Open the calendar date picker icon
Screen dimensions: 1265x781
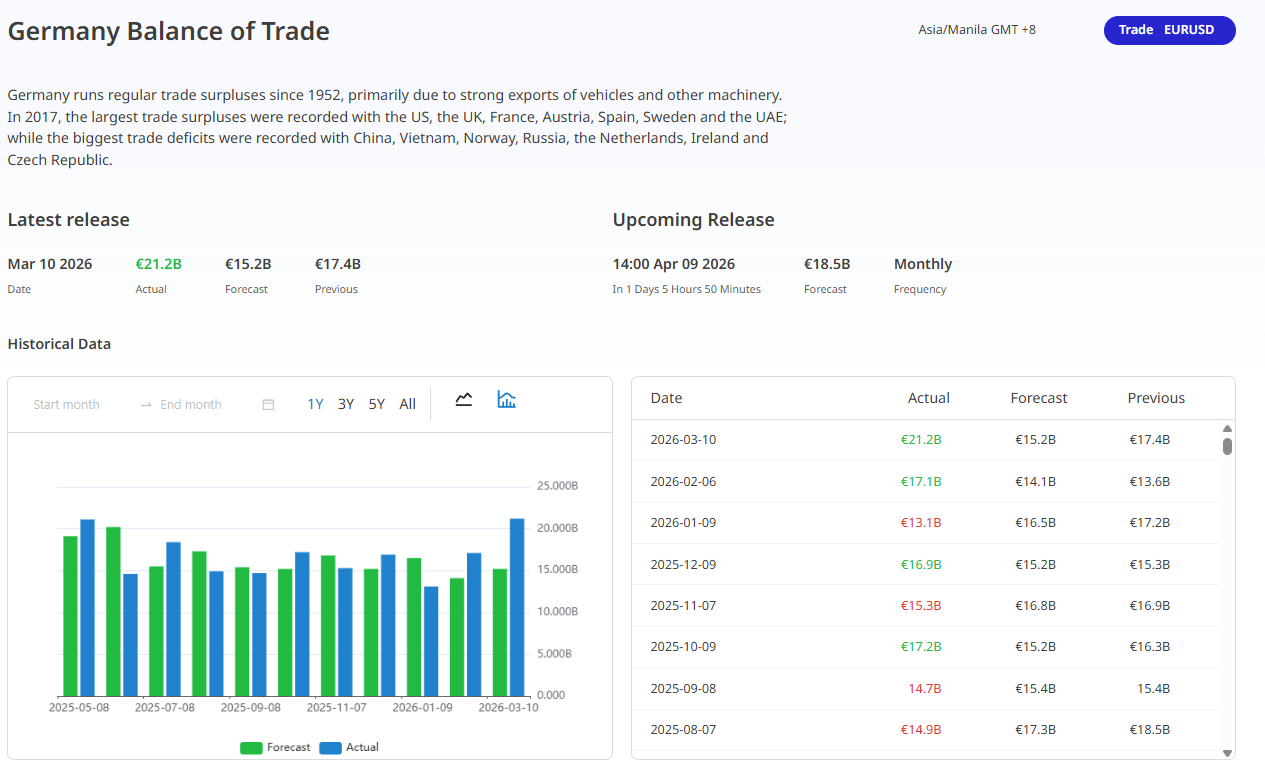coord(268,405)
